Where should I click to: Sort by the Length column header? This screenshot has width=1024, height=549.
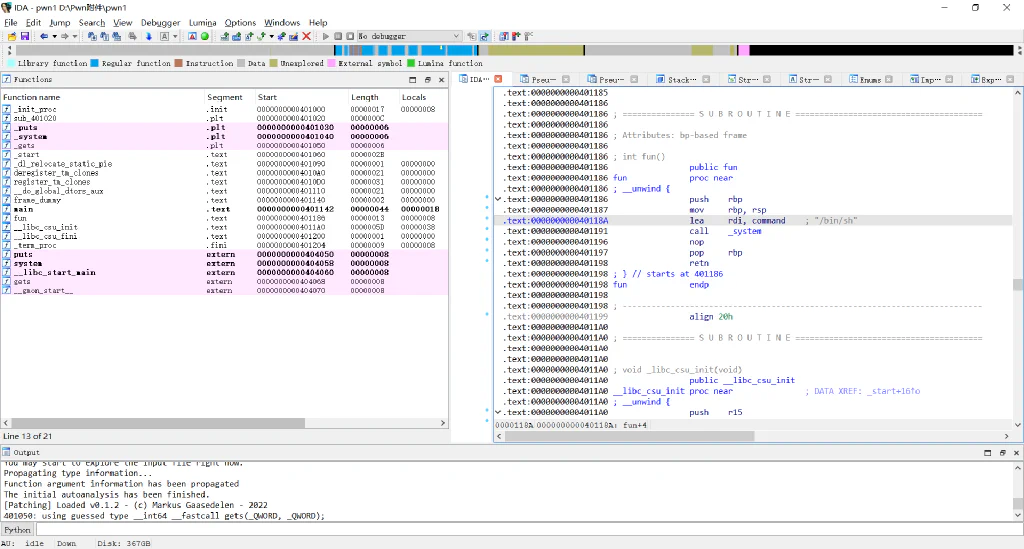374,97
